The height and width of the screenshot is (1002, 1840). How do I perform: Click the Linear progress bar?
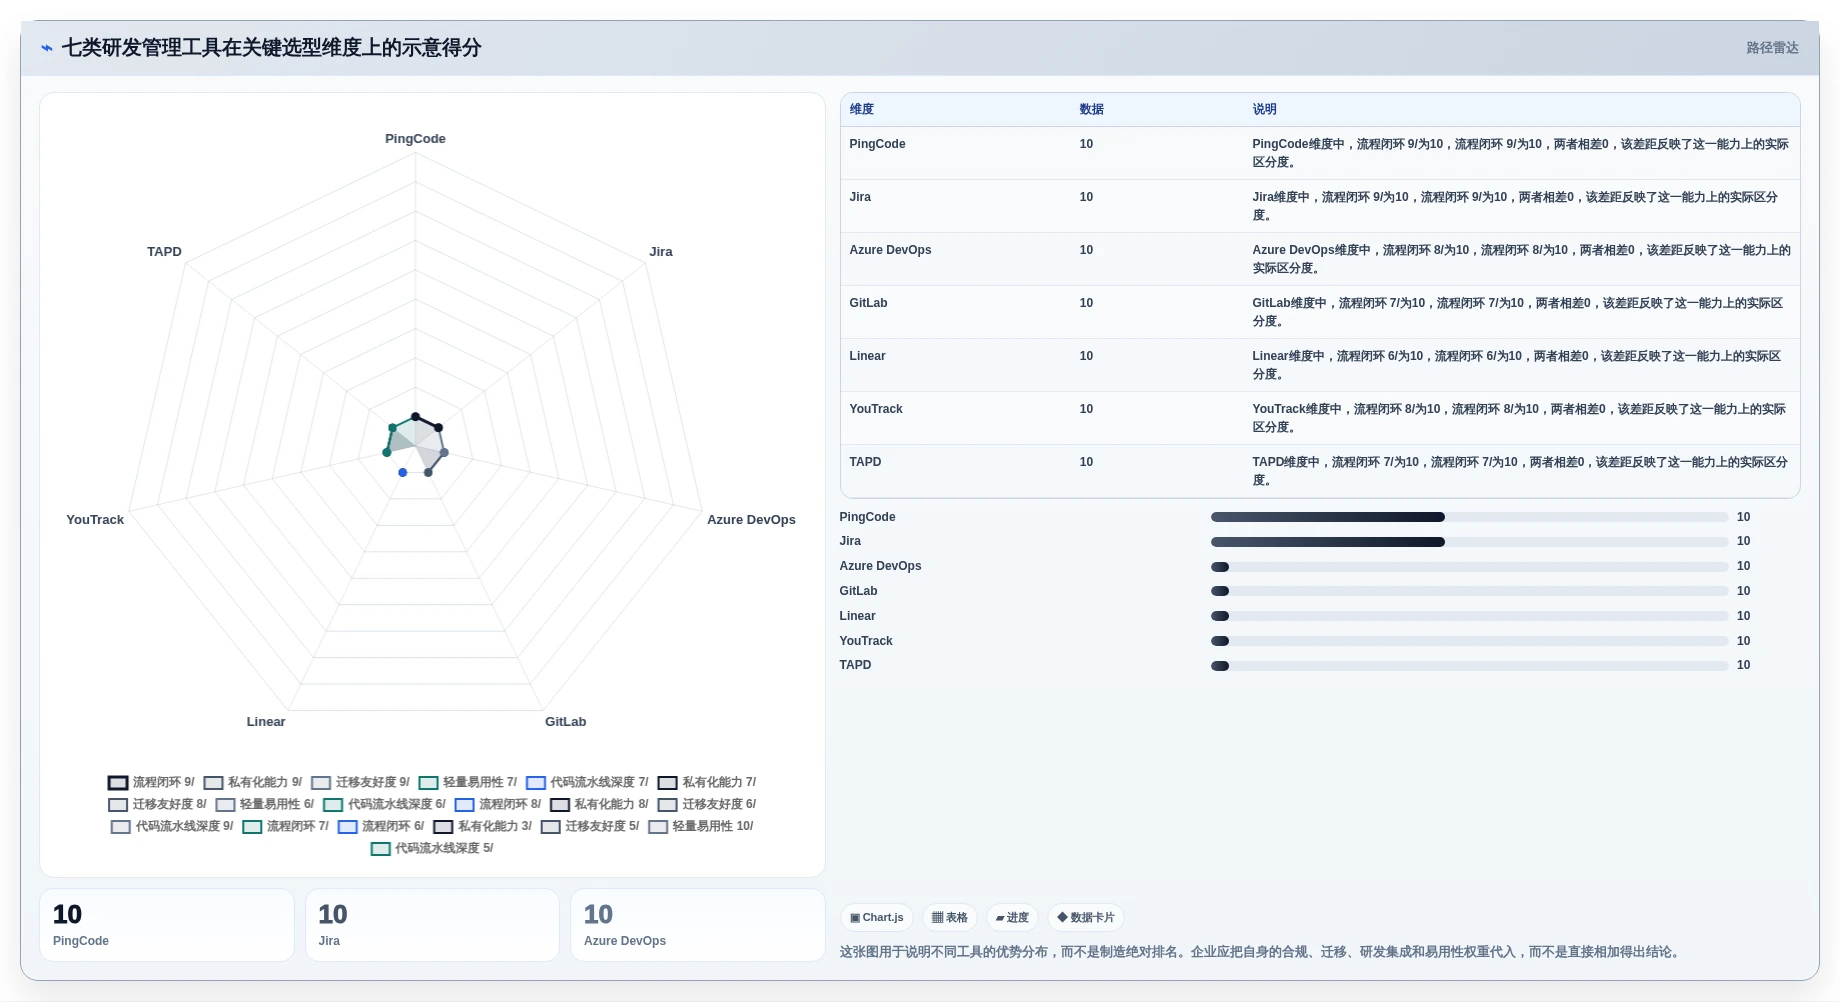tap(1469, 616)
